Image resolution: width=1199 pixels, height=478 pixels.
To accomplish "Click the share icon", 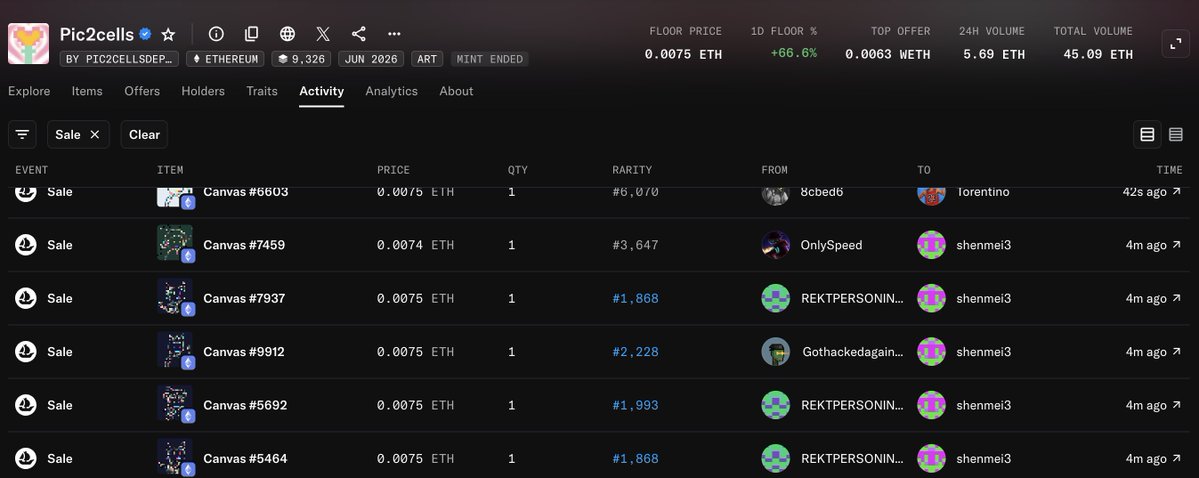I will click(x=359, y=34).
